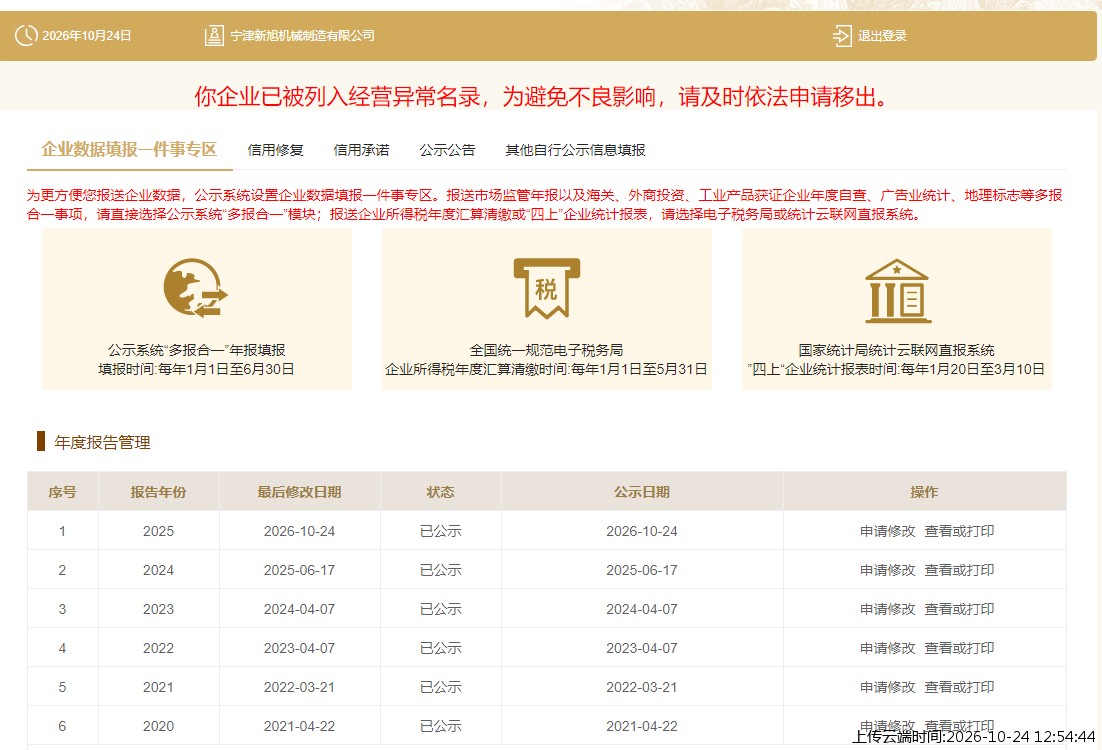
Task: Click 申请修改 for the 2023 report
Action: point(888,609)
